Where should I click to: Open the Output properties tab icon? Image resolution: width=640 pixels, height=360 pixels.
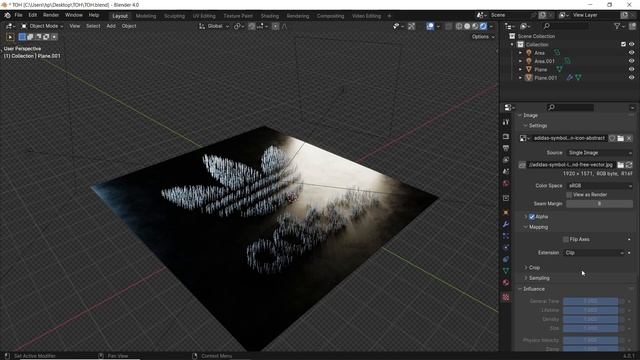click(x=506, y=148)
